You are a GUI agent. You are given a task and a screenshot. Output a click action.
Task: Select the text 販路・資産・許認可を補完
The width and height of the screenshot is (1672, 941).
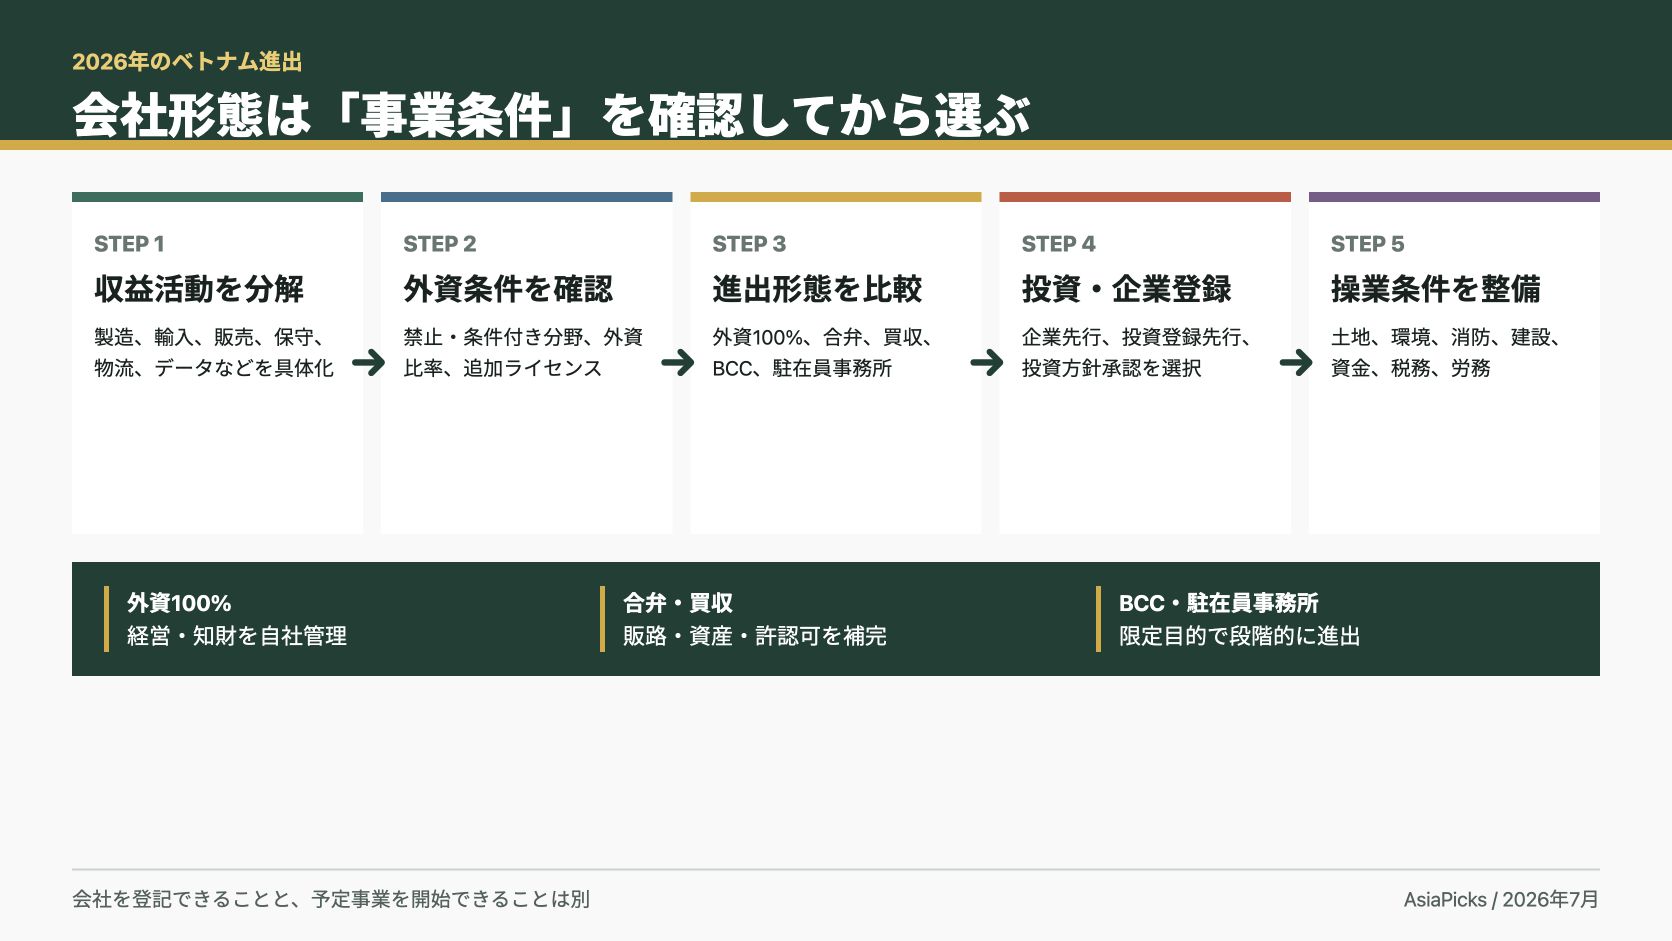coord(755,636)
